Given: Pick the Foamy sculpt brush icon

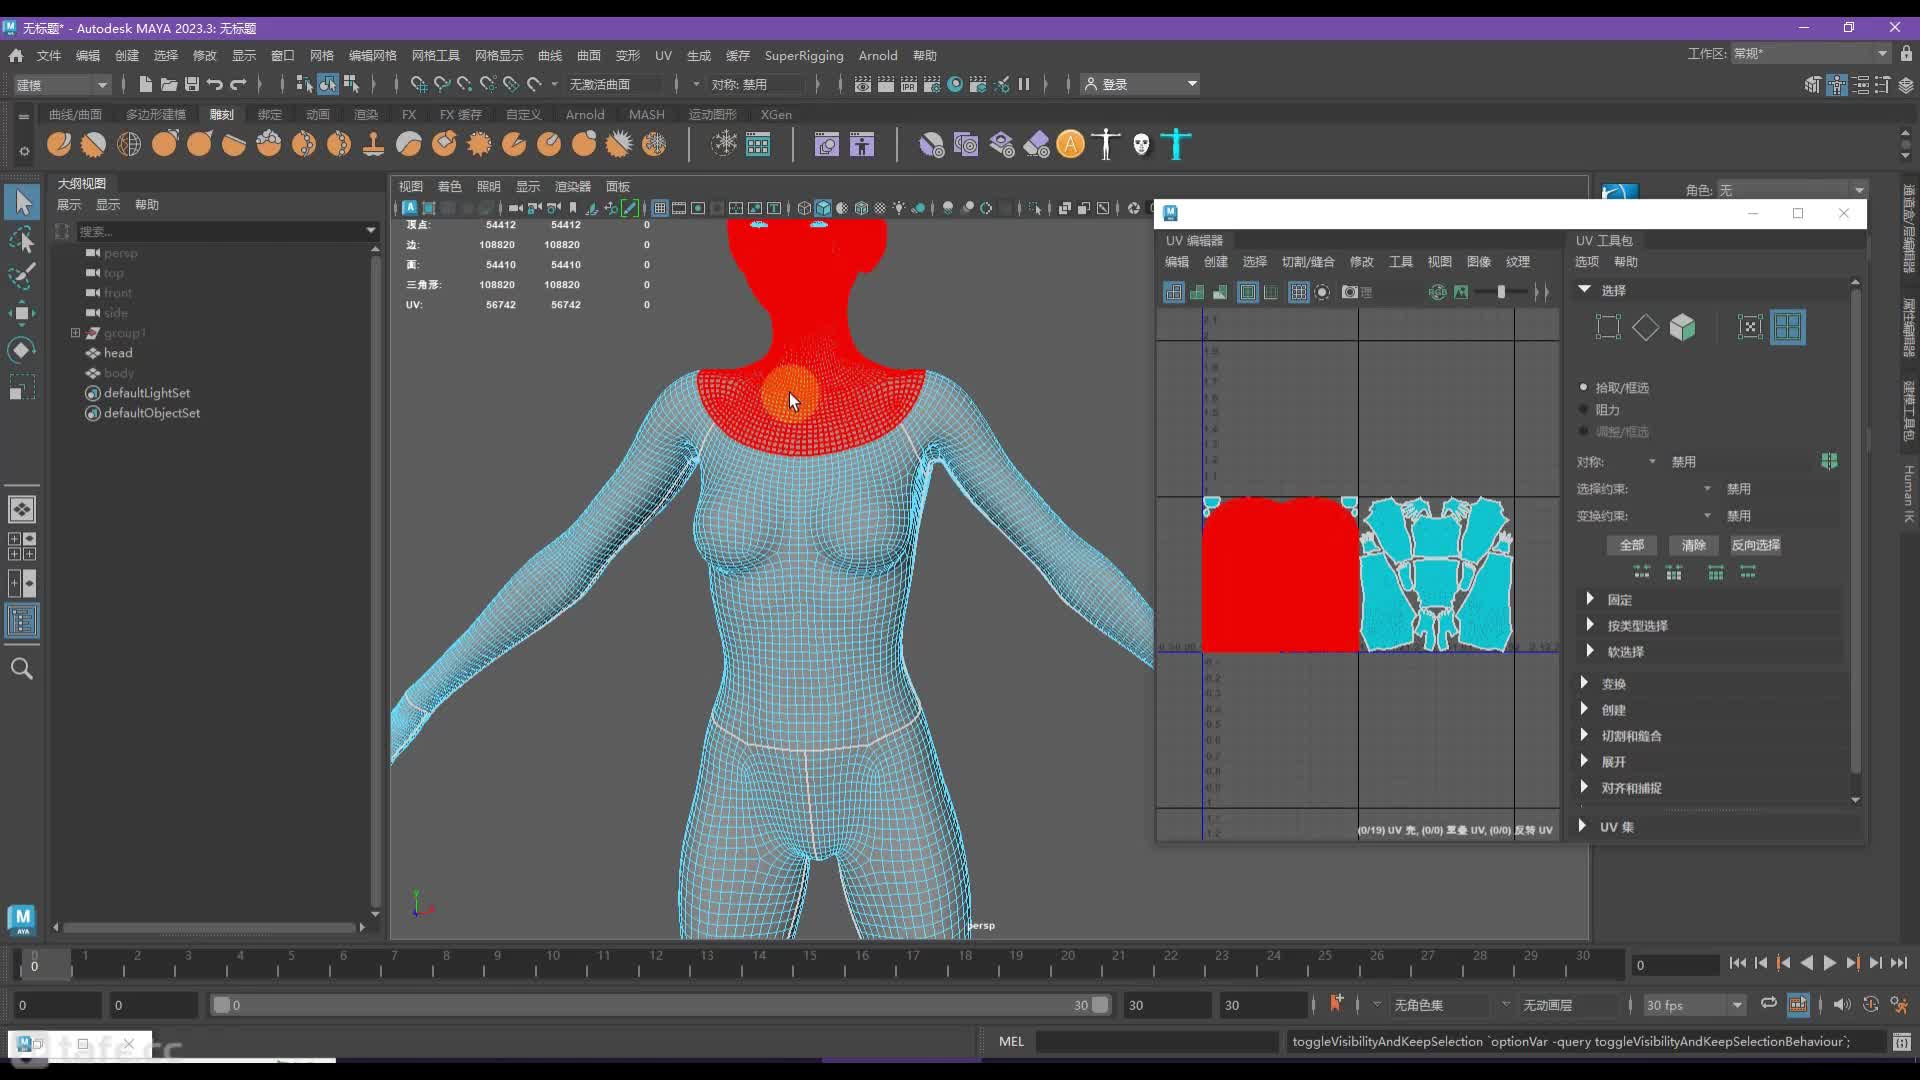Looking at the screenshot, I should coord(269,145).
